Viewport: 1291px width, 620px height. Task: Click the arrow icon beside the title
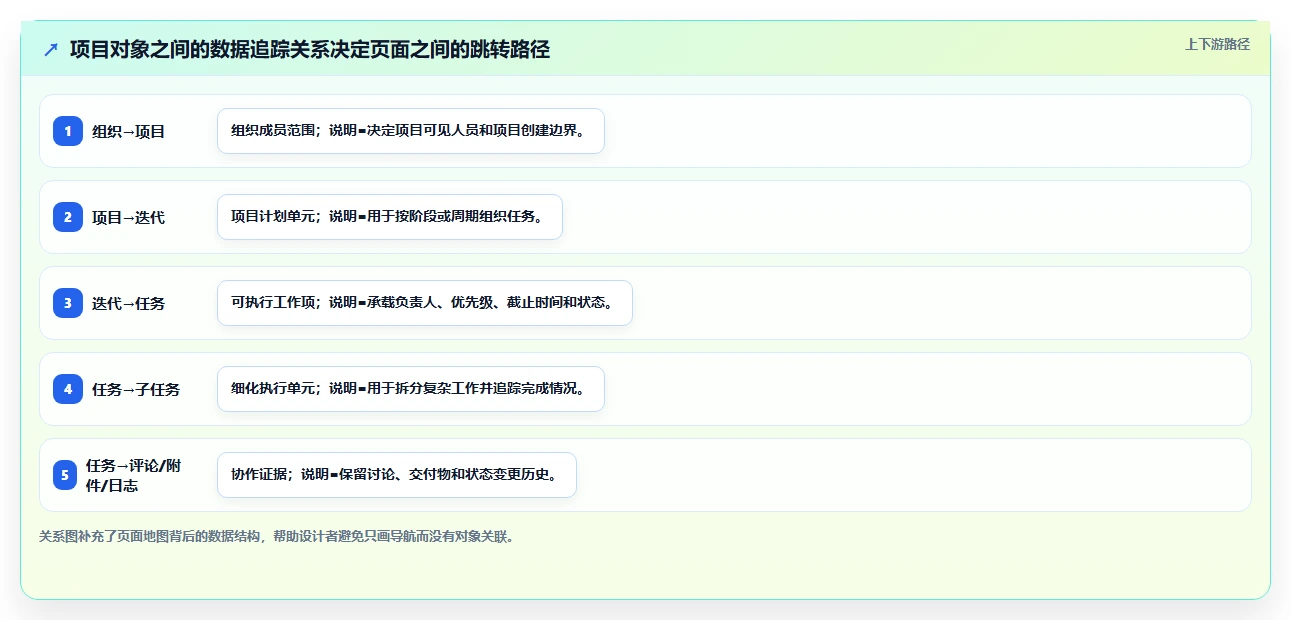click(x=51, y=49)
